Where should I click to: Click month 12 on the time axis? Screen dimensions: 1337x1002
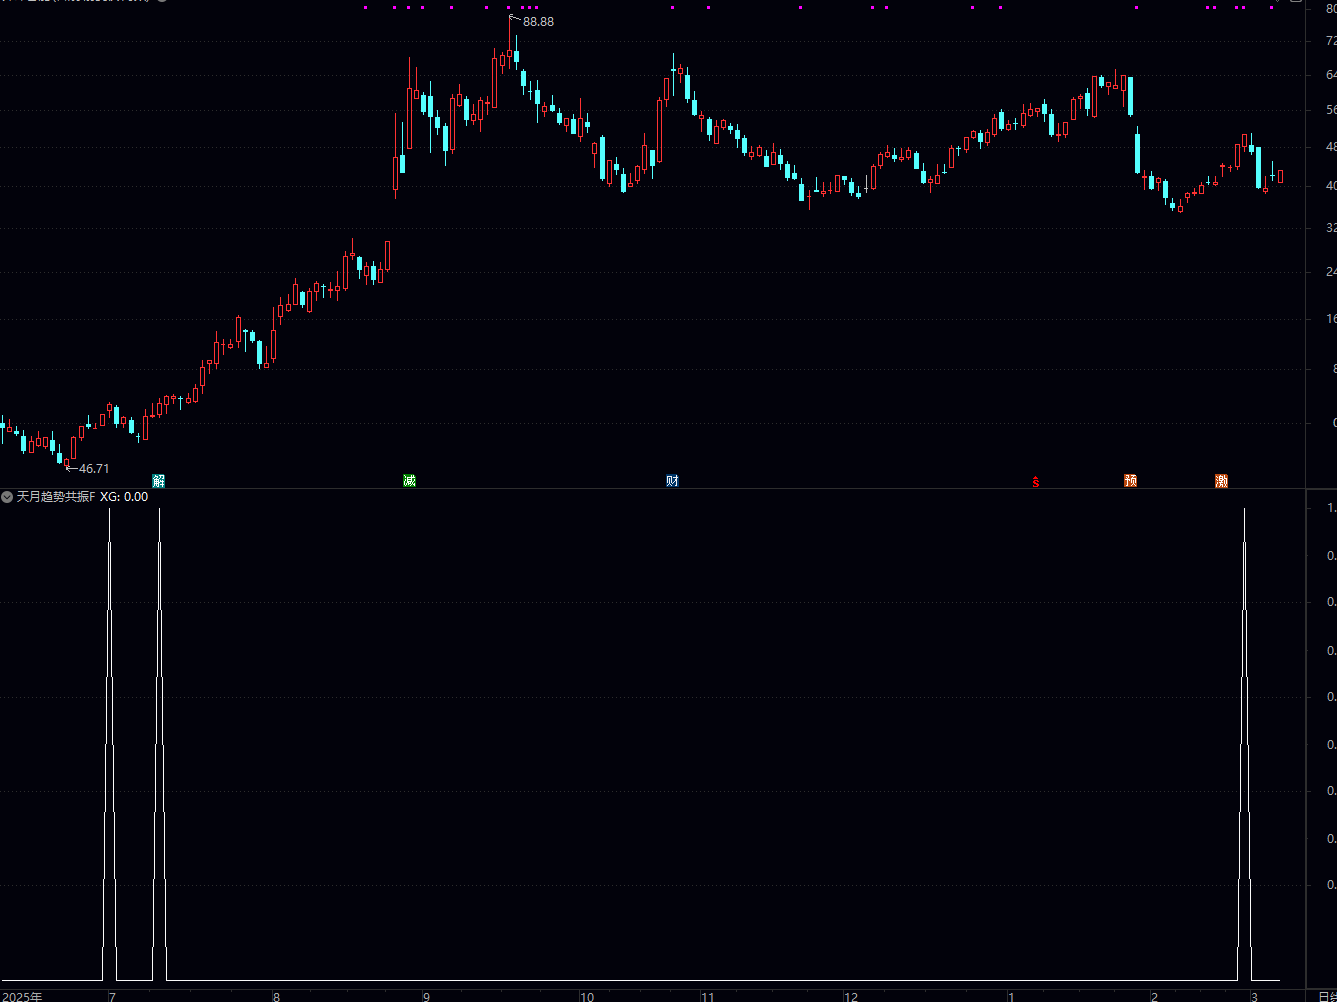(x=851, y=995)
